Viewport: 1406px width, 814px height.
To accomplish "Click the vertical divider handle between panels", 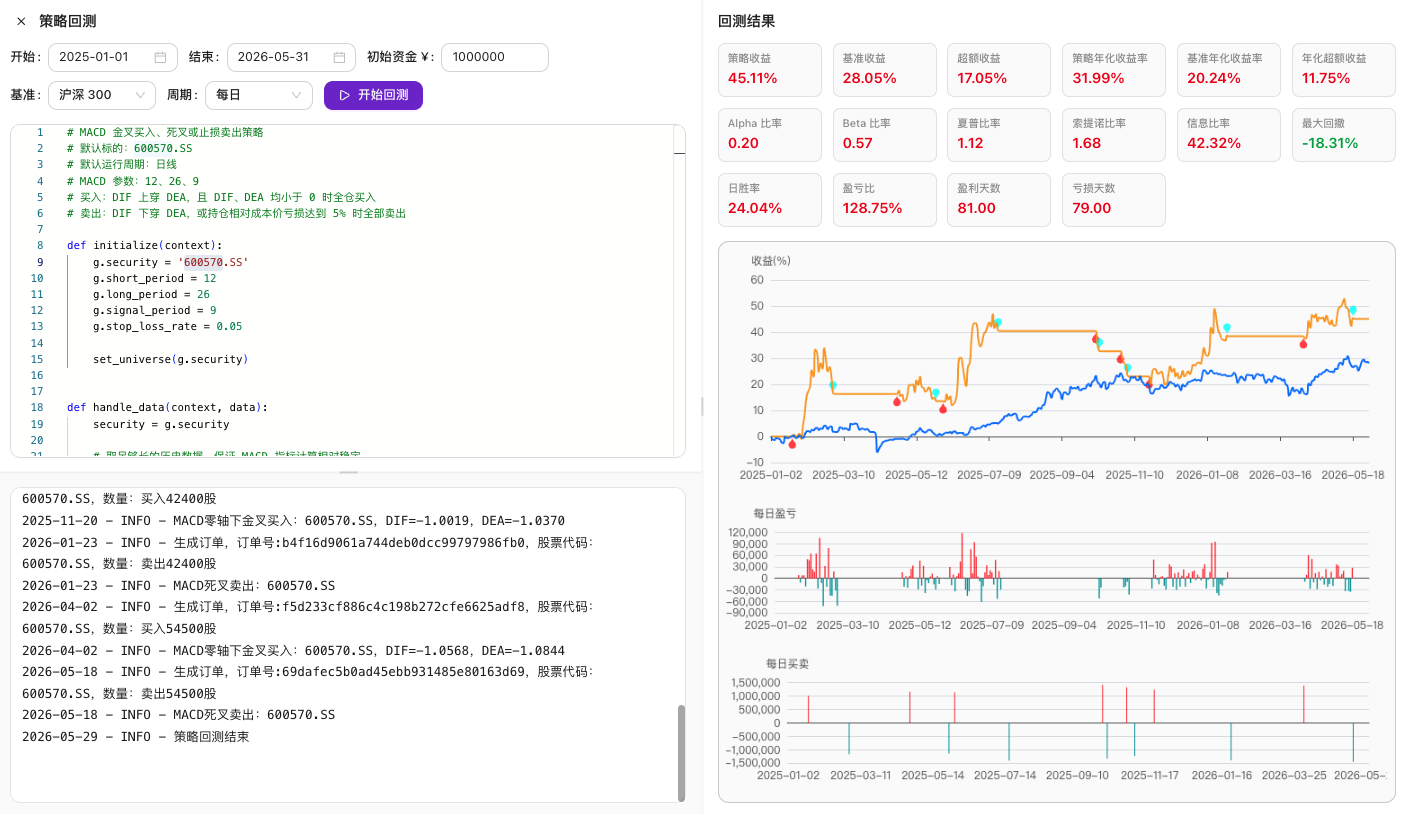I will tap(702, 406).
